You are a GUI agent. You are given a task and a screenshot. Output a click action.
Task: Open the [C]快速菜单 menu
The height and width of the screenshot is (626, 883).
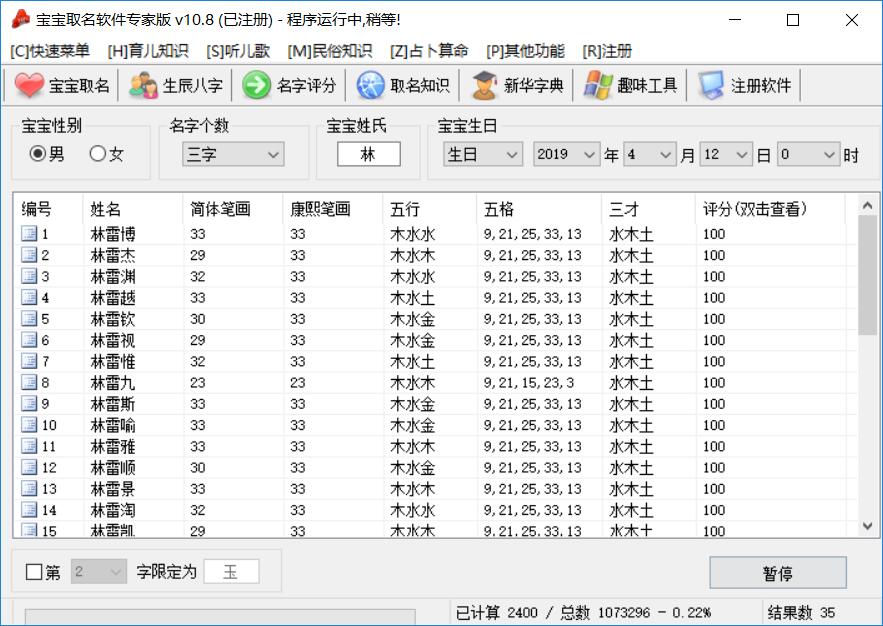pos(50,51)
